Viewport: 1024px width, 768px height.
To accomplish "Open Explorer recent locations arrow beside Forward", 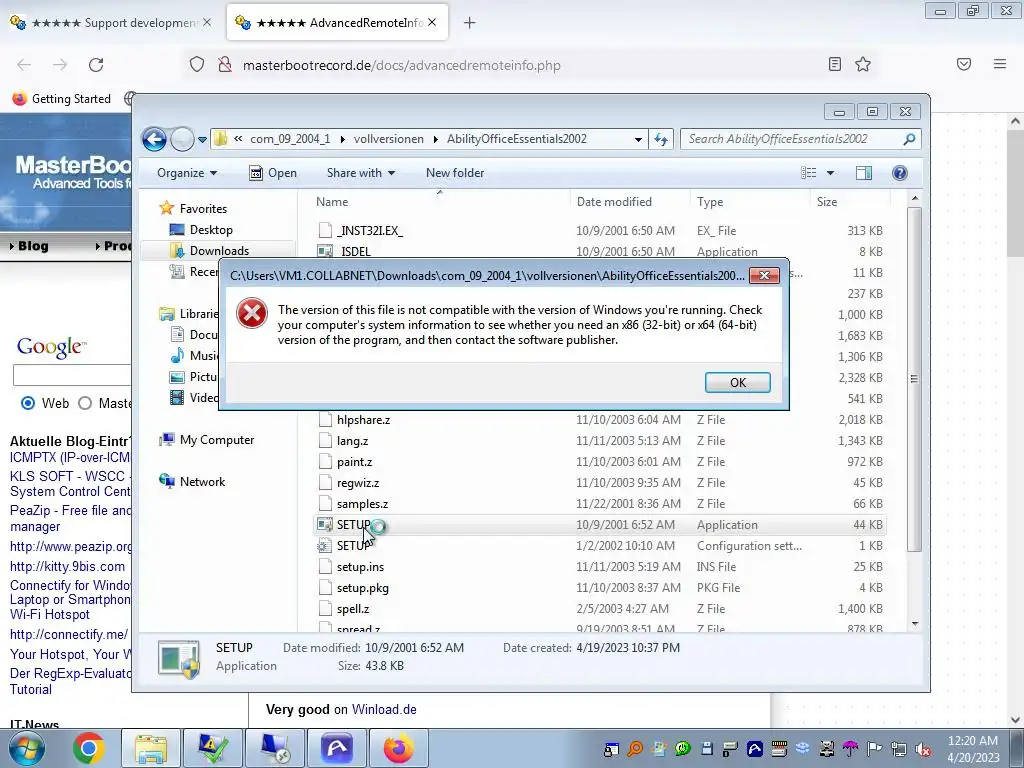I will coord(202,139).
